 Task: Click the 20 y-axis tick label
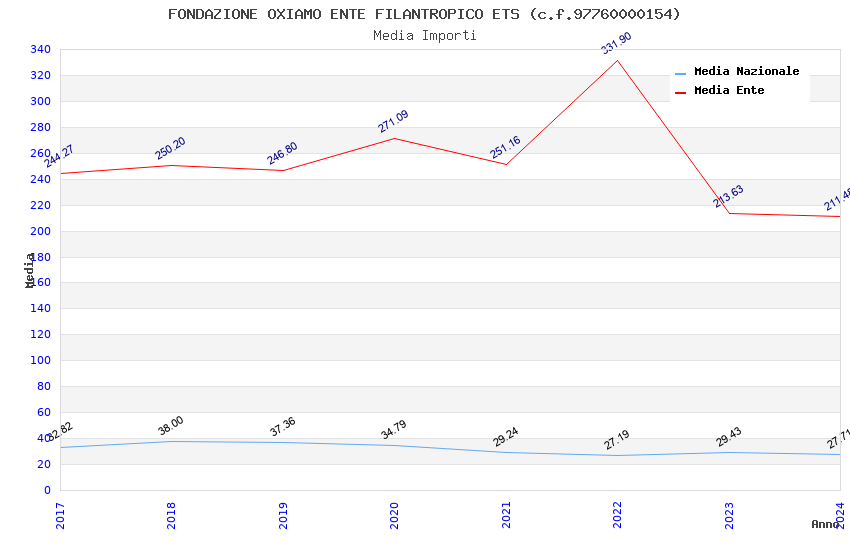coord(44,464)
